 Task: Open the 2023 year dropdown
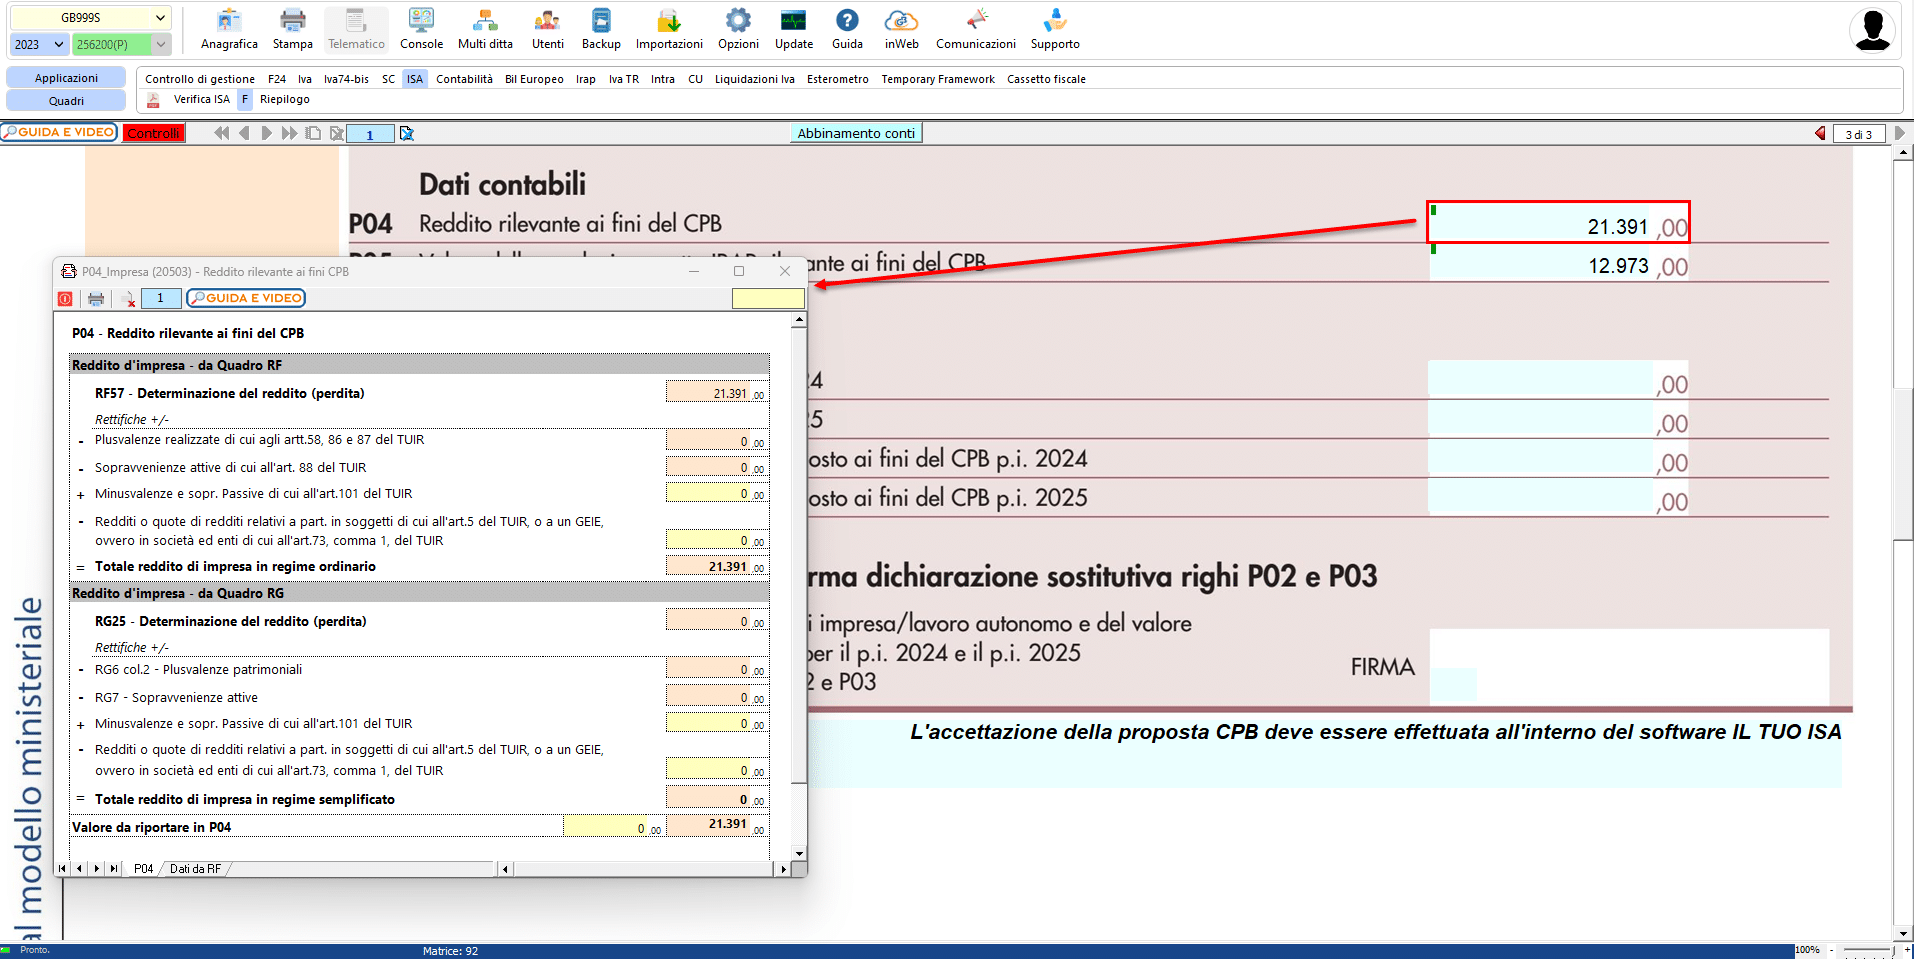(39, 44)
